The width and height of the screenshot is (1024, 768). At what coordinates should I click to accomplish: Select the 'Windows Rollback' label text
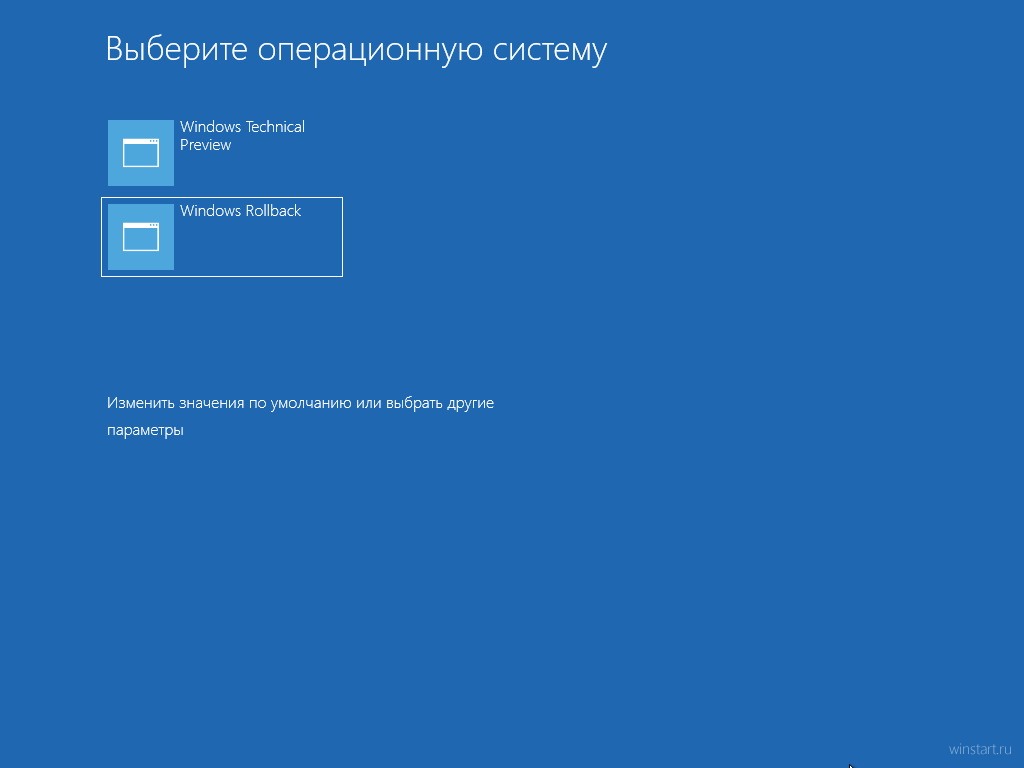pyautogui.click(x=240, y=211)
